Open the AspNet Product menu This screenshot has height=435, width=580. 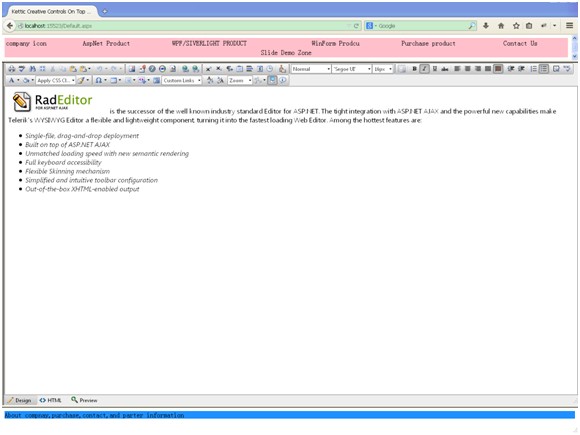106,43
